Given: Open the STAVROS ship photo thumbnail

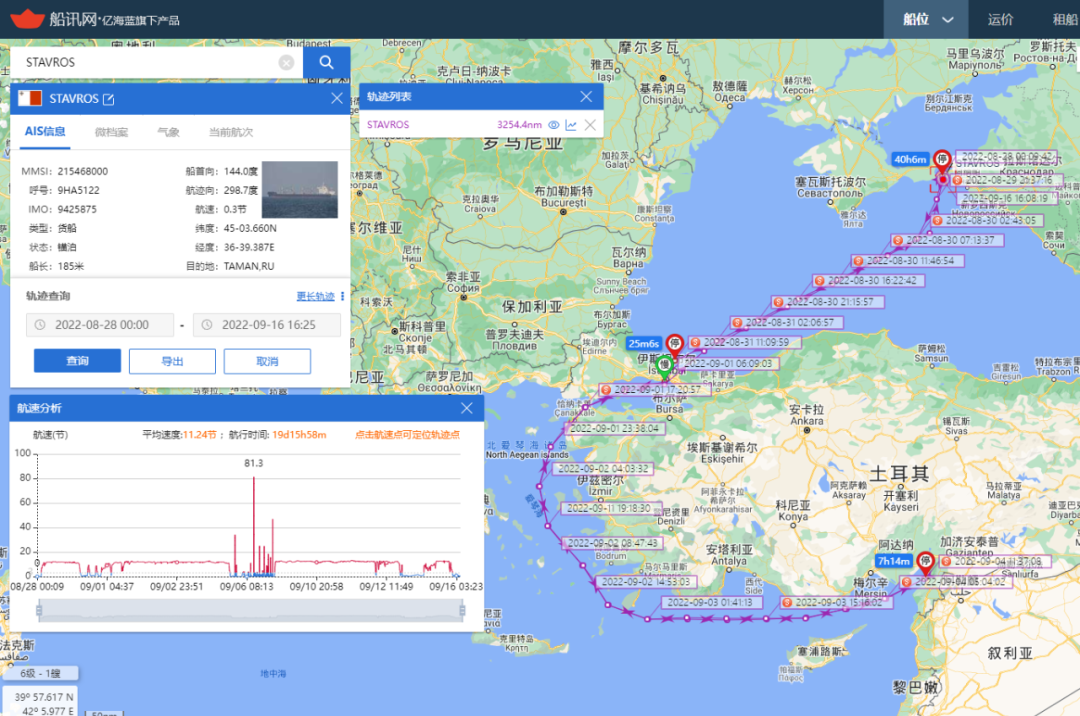Looking at the screenshot, I should point(299,188).
